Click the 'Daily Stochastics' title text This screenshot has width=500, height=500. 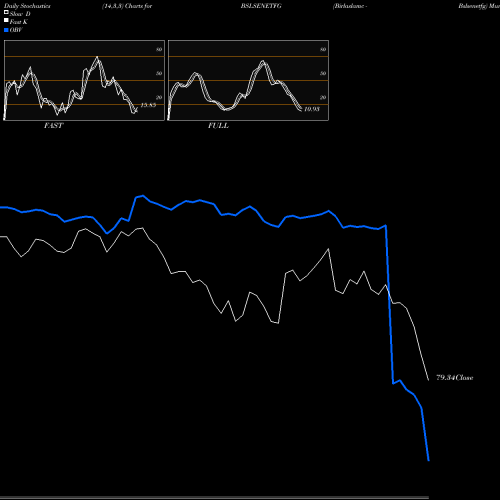click(x=27, y=6)
